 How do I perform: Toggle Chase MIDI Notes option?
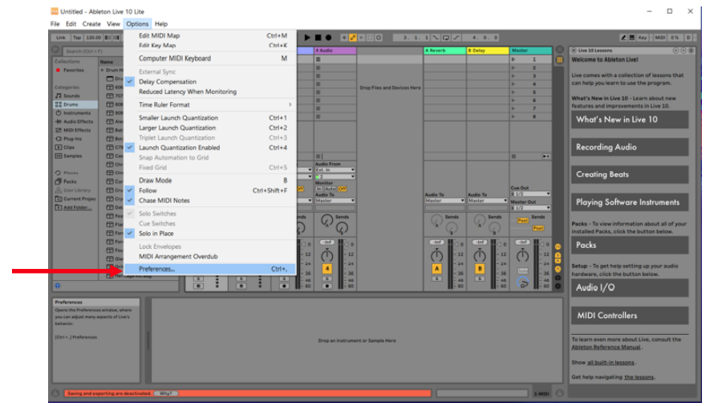[210, 200]
